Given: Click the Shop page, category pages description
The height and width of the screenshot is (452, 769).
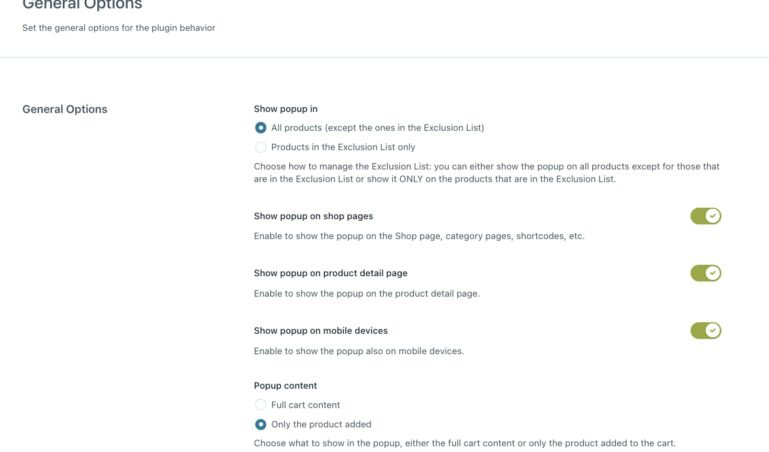Looking at the screenshot, I should (418, 236).
